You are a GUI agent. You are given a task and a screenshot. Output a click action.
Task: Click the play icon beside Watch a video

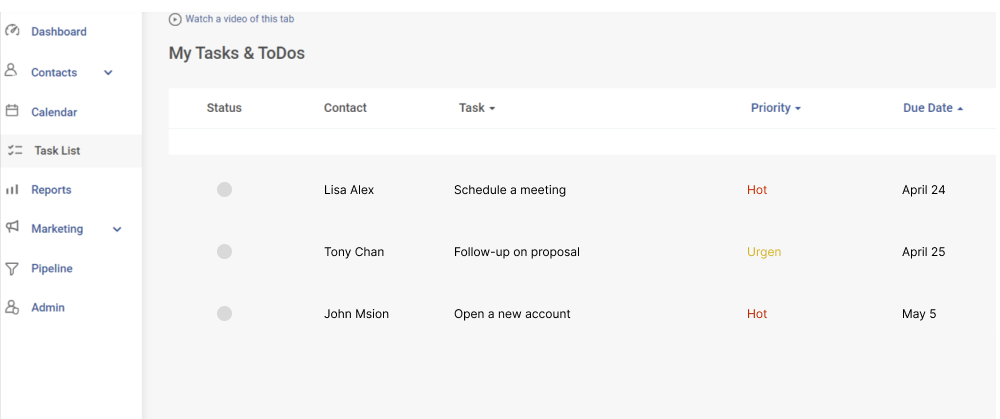pyautogui.click(x=175, y=20)
